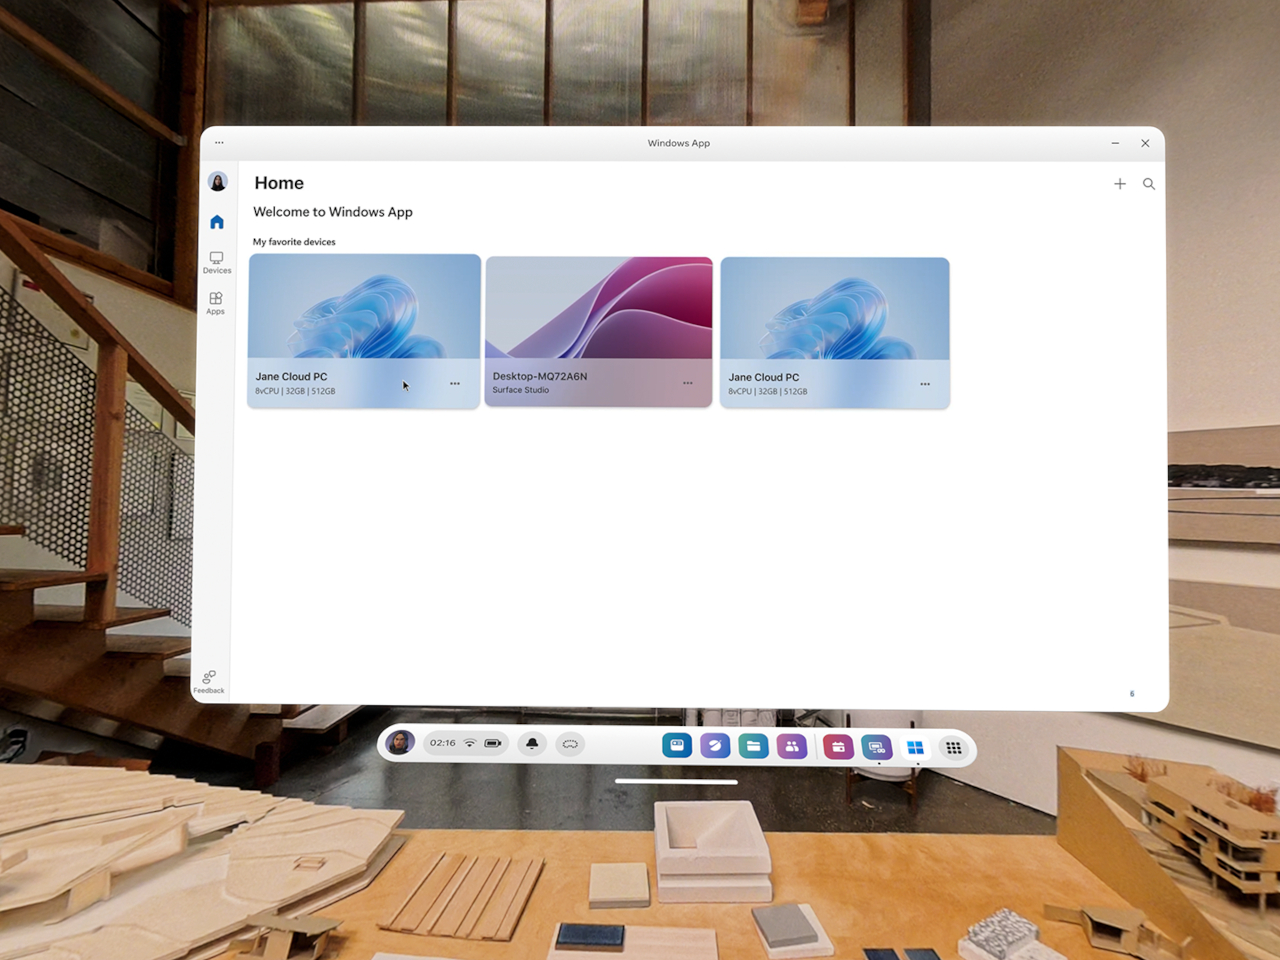Screen dimensions: 1280x960
Task: Open search with the magnifier icon
Action: point(1149,184)
